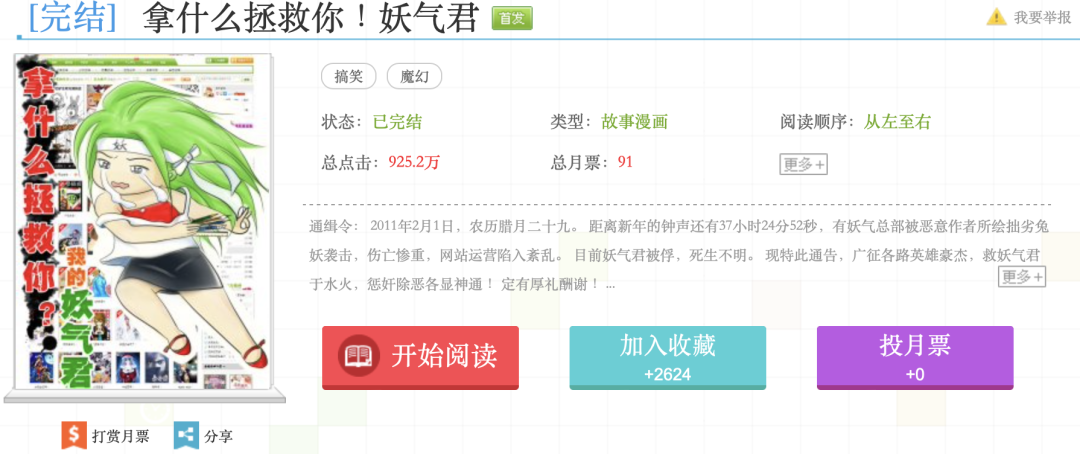Click the book icon on 开始阅读
Viewport: 1080px width, 454px height.
pos(358,356)
